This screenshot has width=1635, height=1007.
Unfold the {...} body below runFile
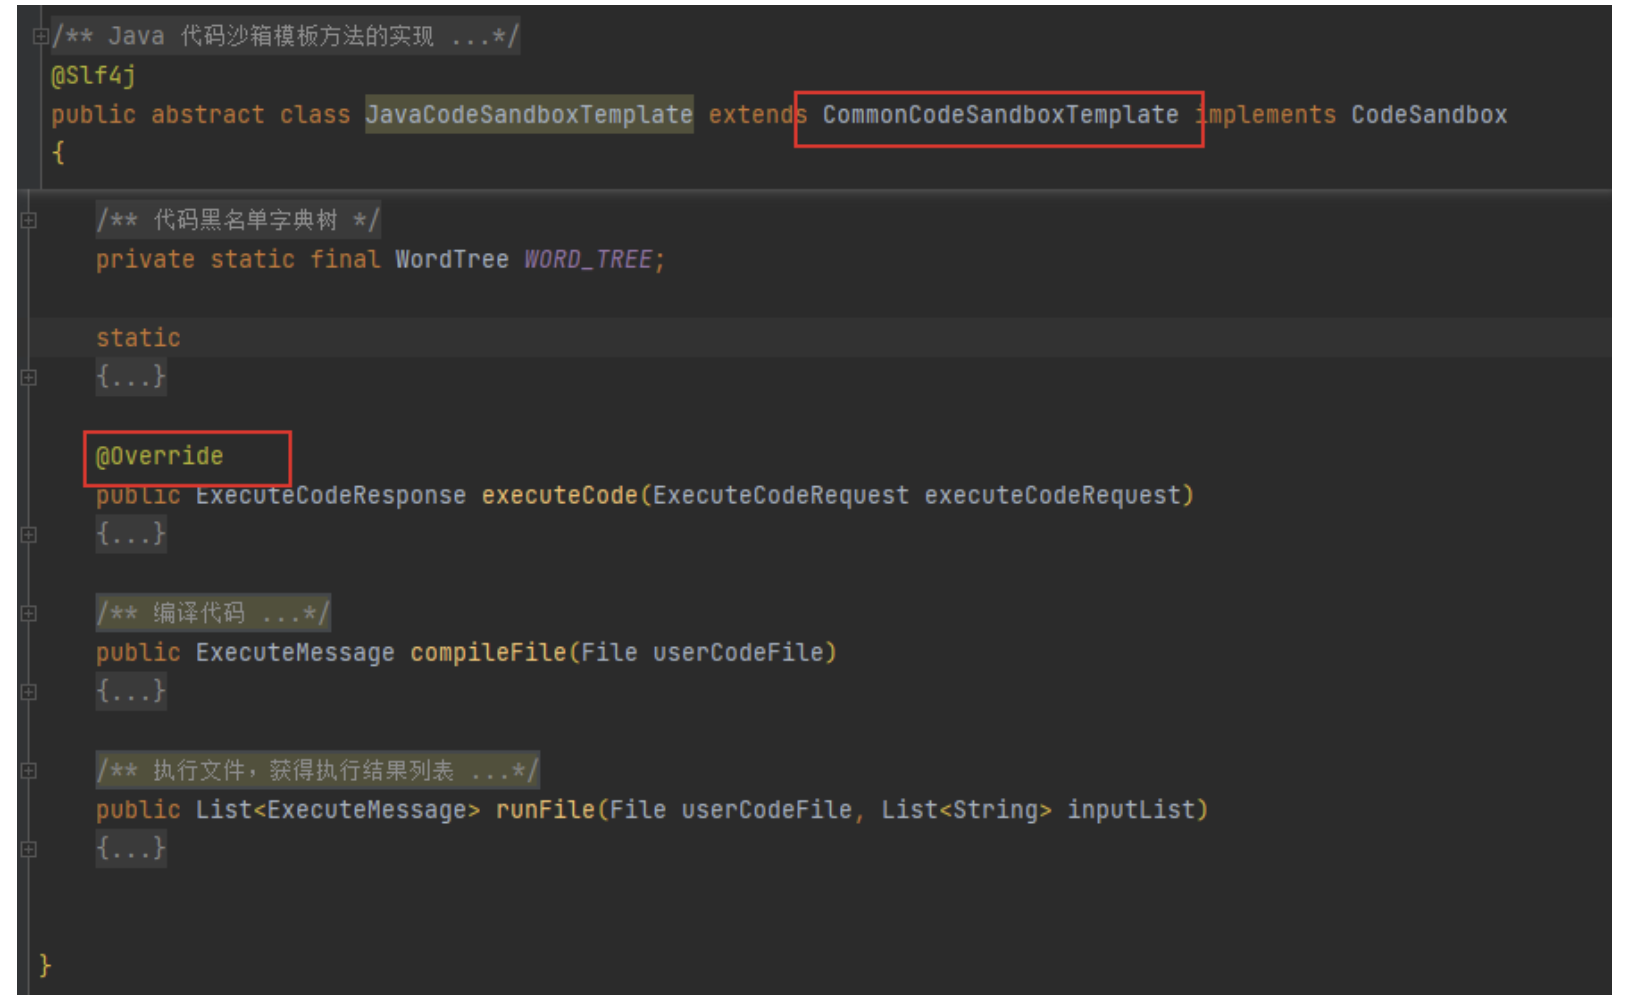coord(131,849)
